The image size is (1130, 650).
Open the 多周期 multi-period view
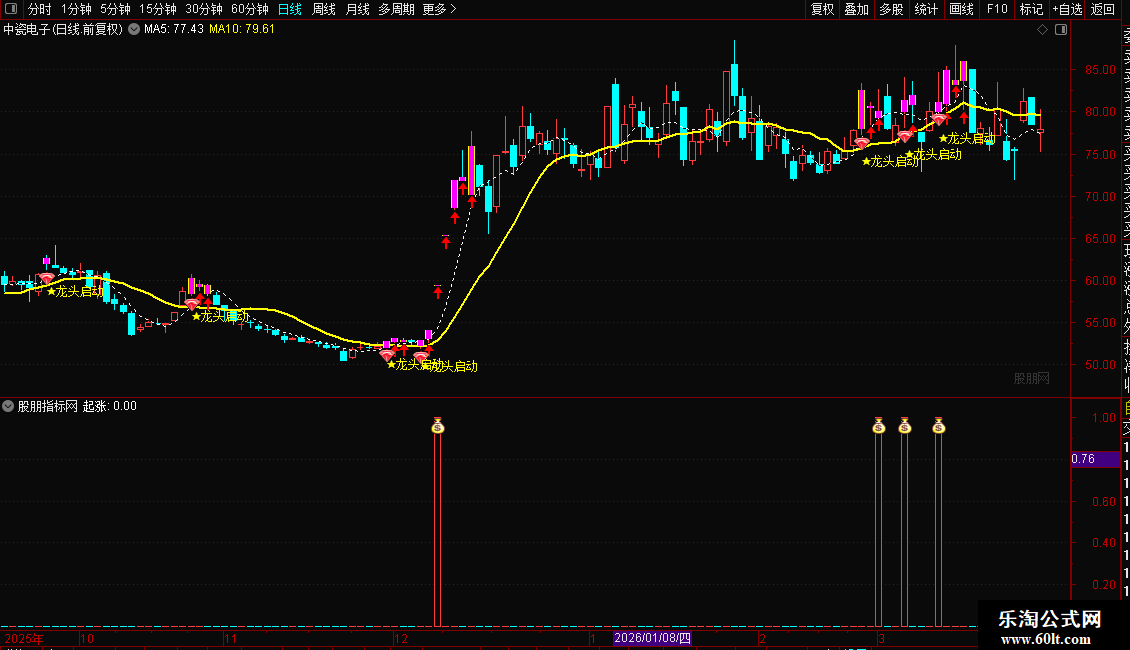396,9
